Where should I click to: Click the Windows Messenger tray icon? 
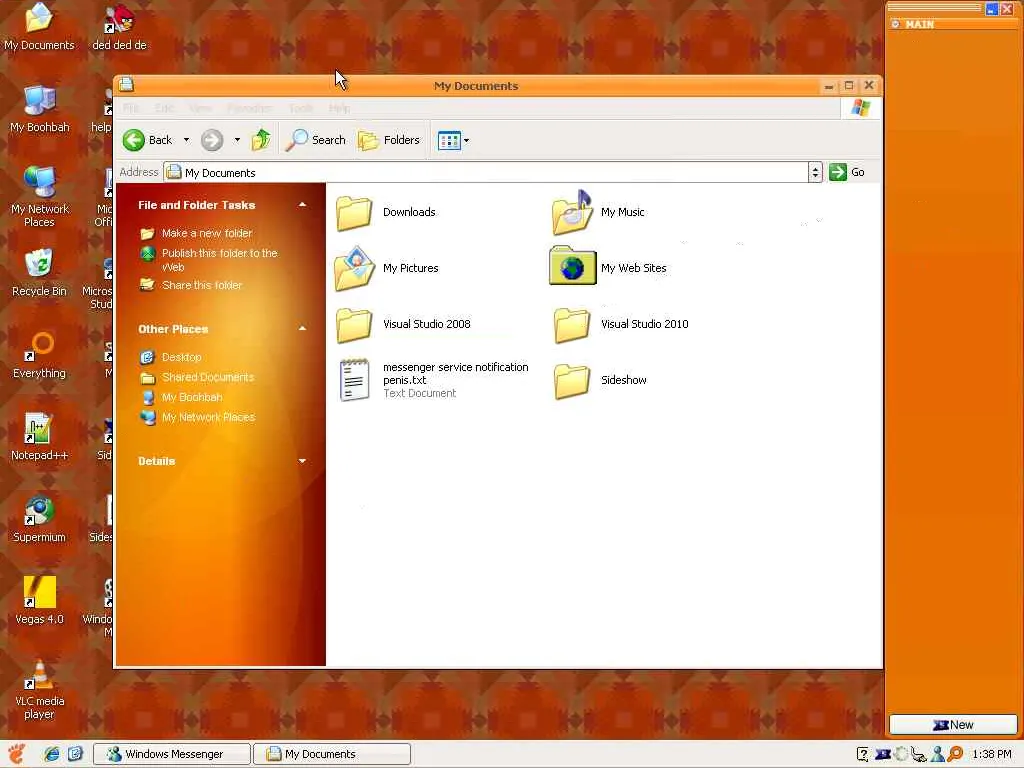937,754
